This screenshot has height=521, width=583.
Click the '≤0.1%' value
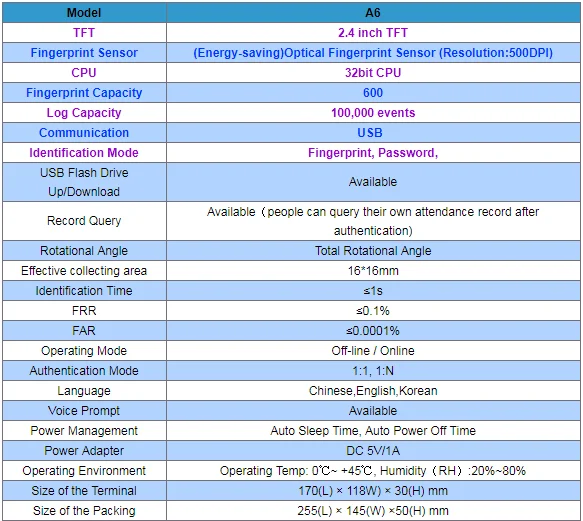point(373,311)
